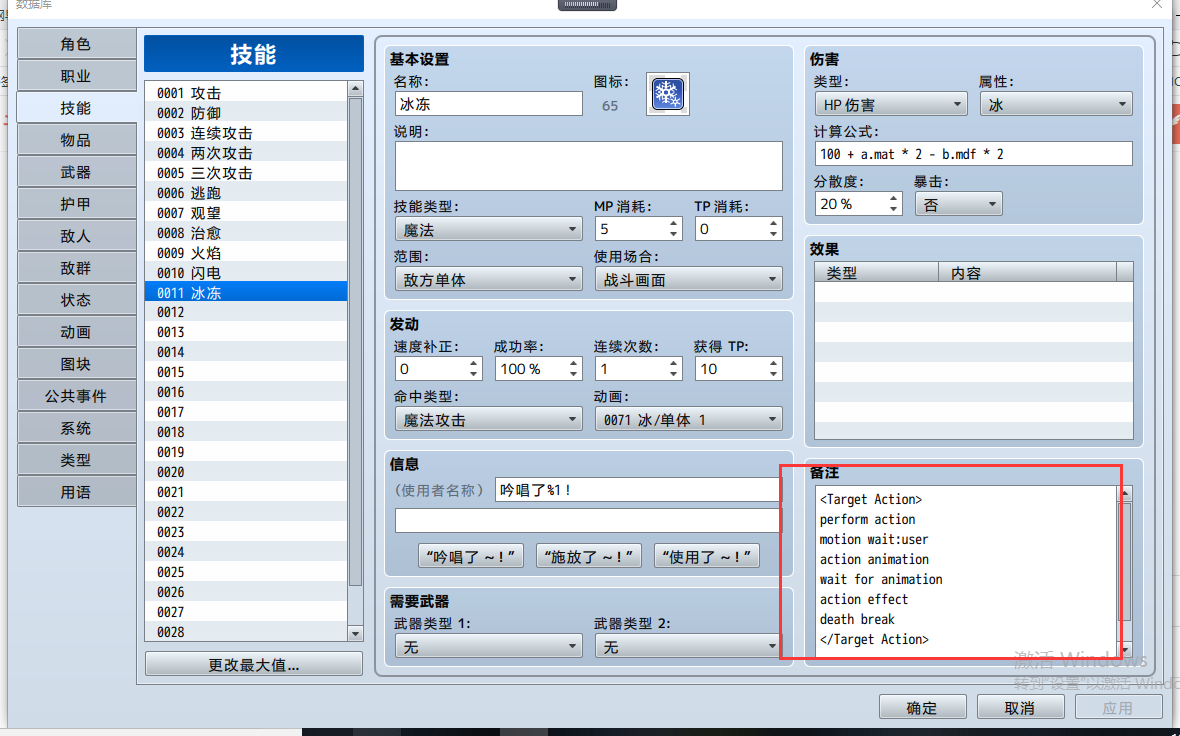1180x736 pixels.
Task: Switch to the 系统 tab
Action: (x=76, y=428)
